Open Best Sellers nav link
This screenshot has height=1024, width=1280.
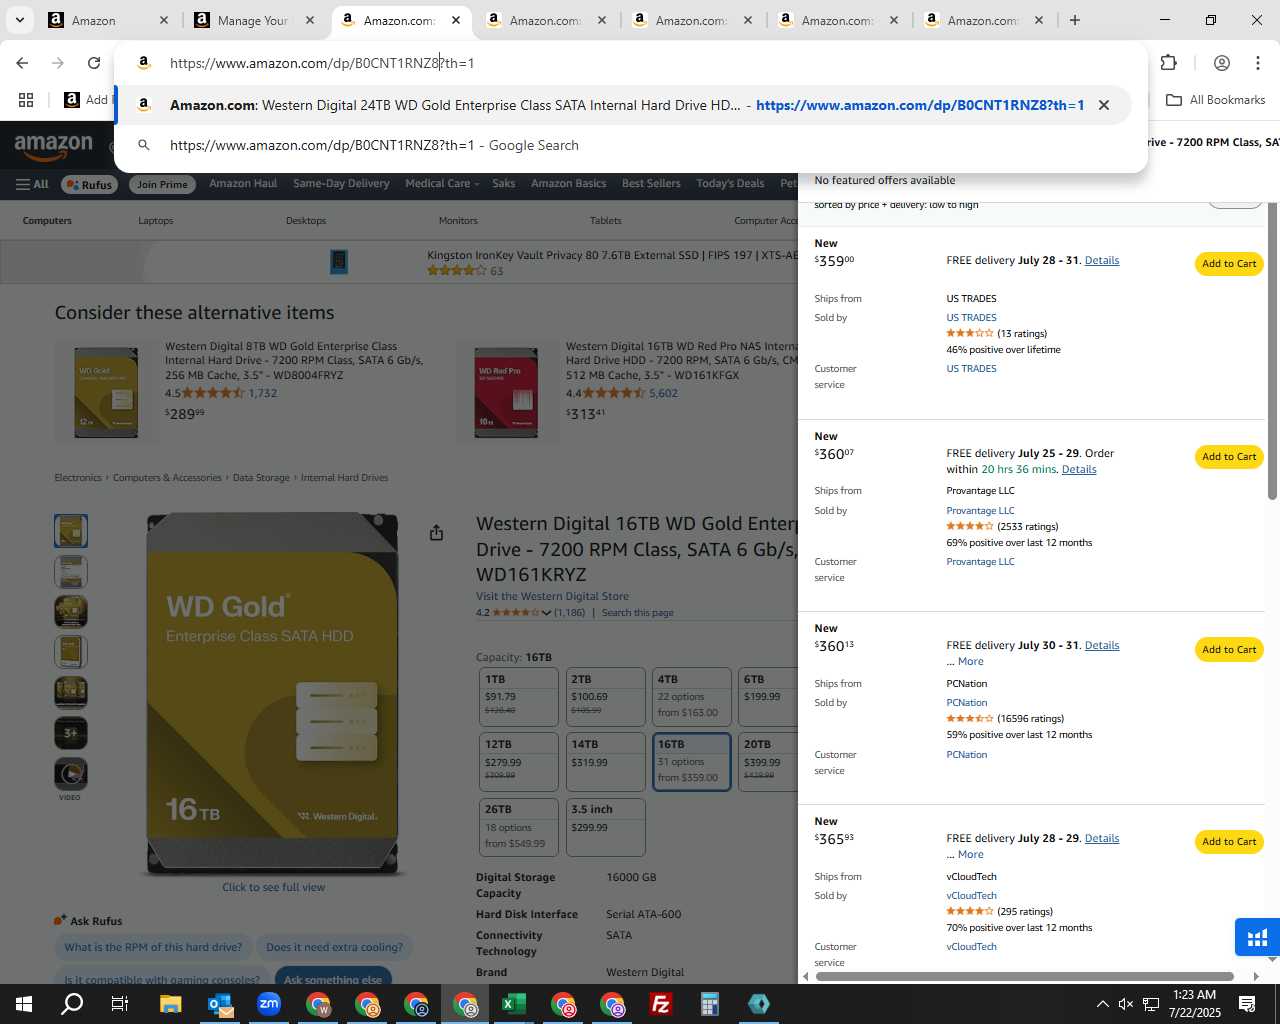[x=651, y=184]
